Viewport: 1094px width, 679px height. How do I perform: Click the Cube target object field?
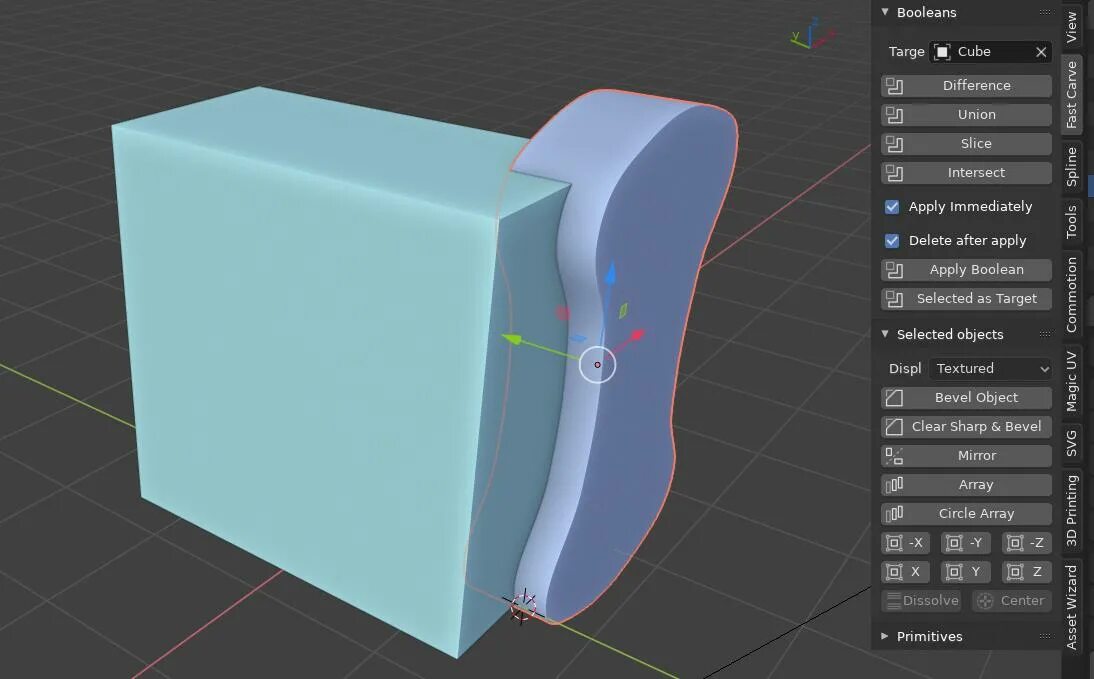click(x=990, y=52)
